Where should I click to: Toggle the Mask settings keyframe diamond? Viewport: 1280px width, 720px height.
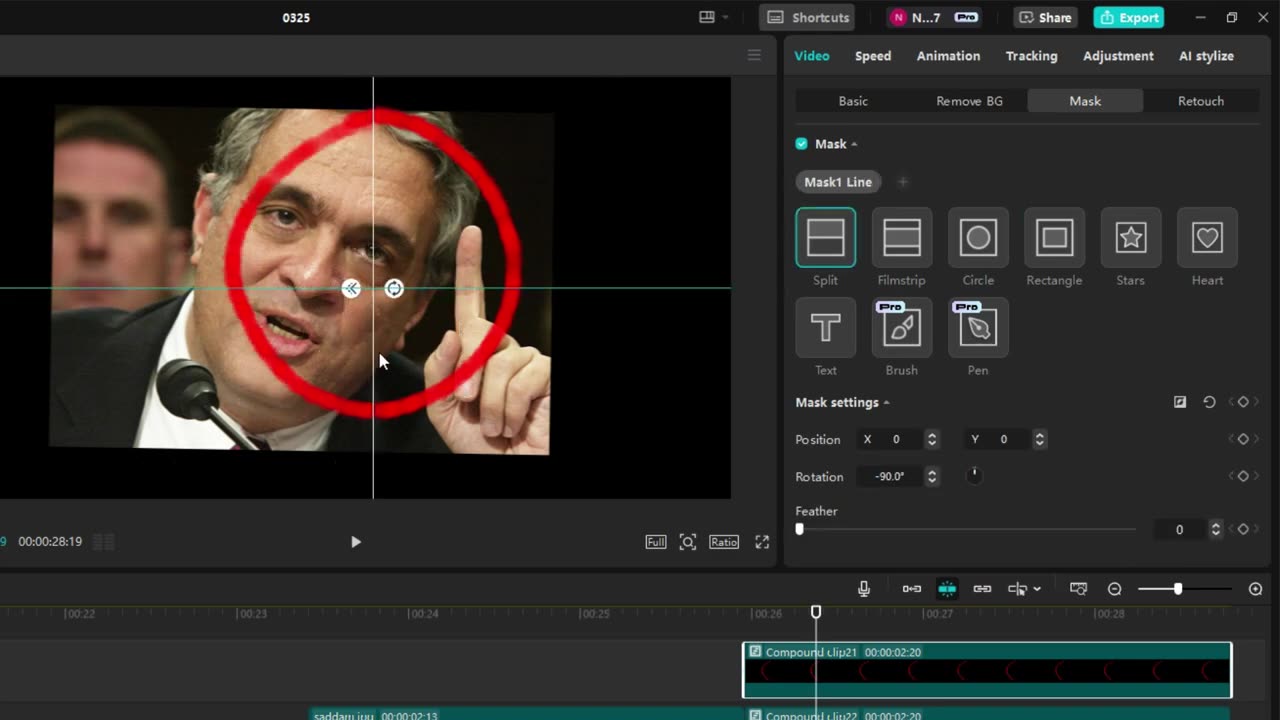tap(1243, 402)
